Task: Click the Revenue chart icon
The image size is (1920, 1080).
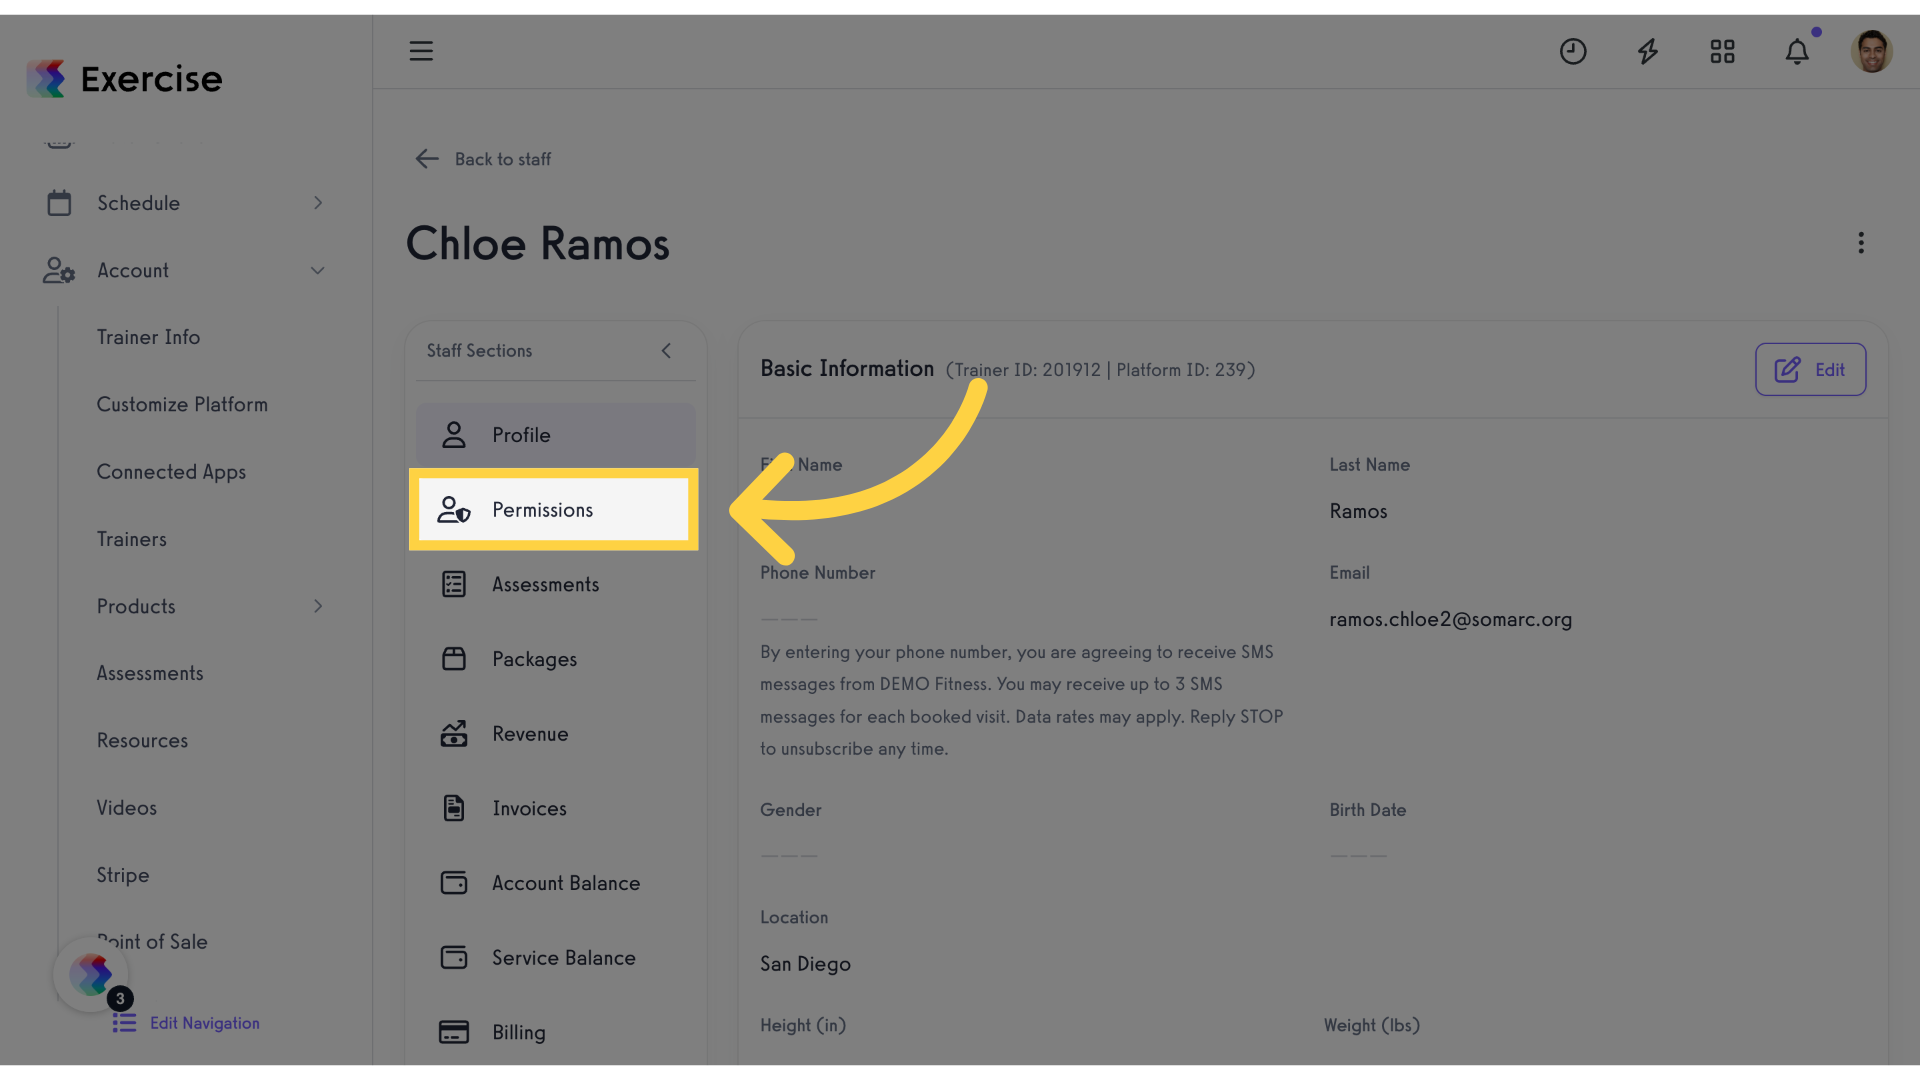Action: [x=454, y=734]
